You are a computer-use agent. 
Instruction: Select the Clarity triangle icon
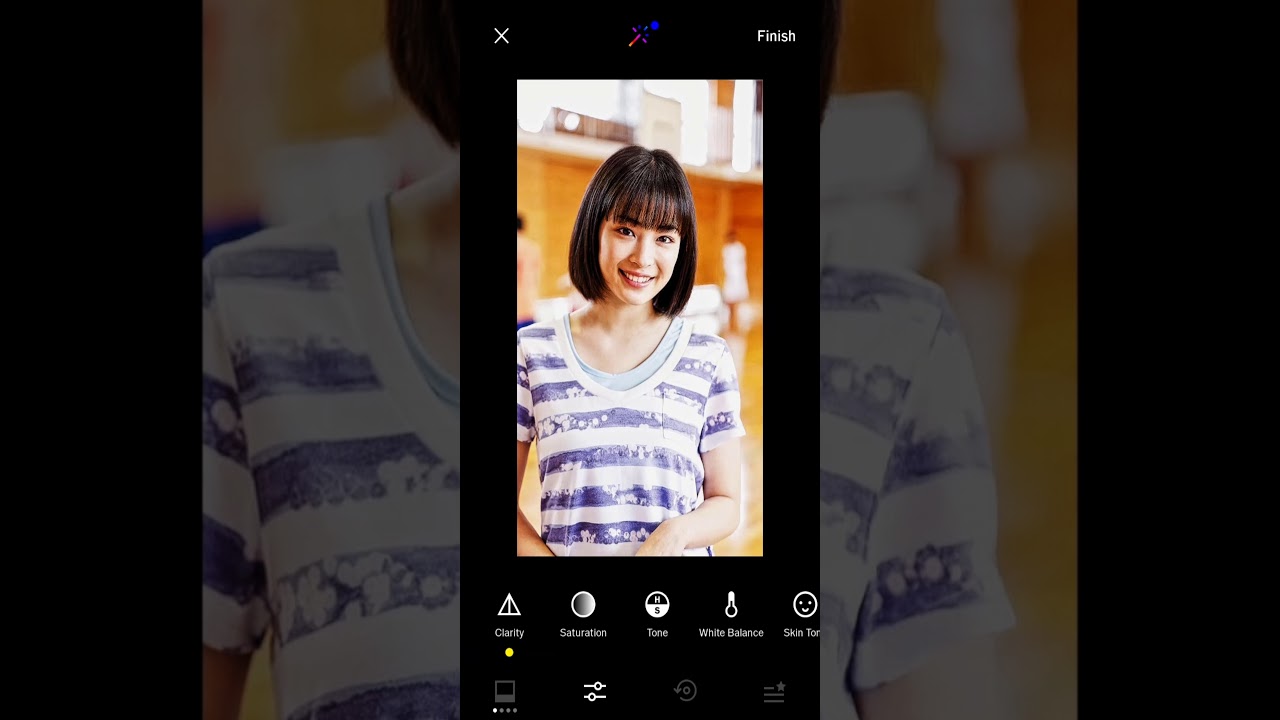[509, 604]
